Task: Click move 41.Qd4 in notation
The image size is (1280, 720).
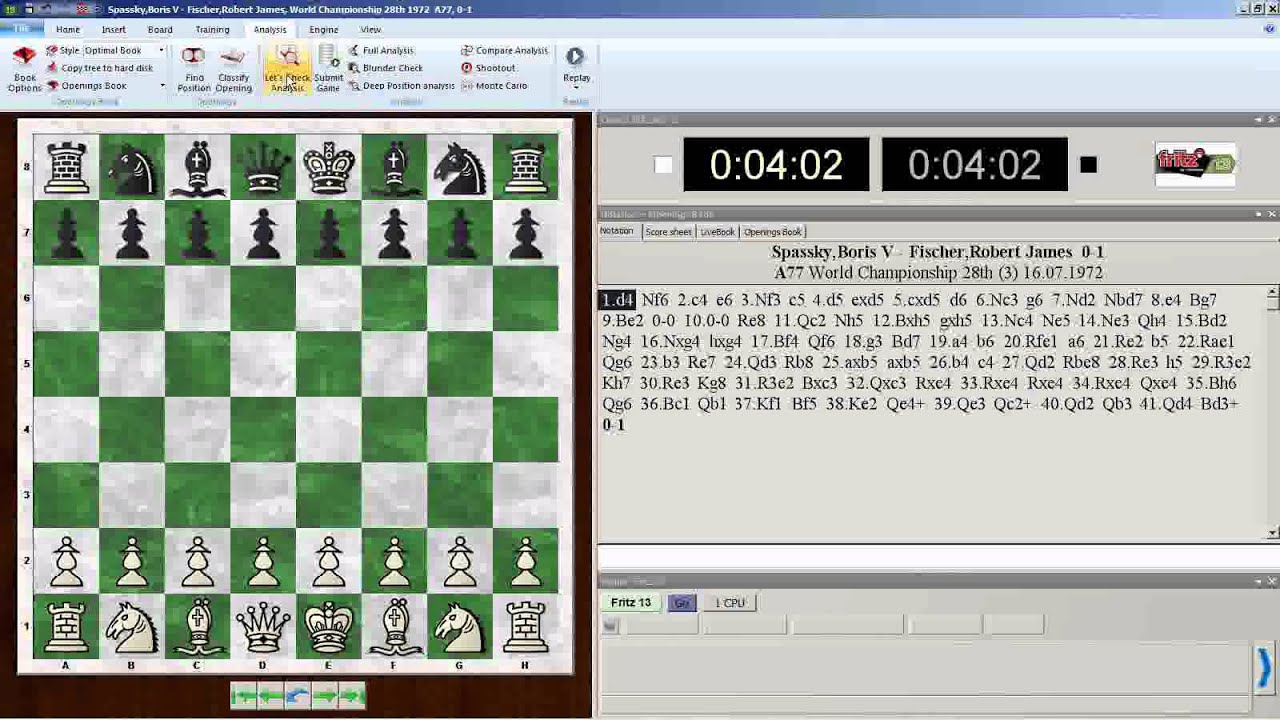Action: [1168, 404]
